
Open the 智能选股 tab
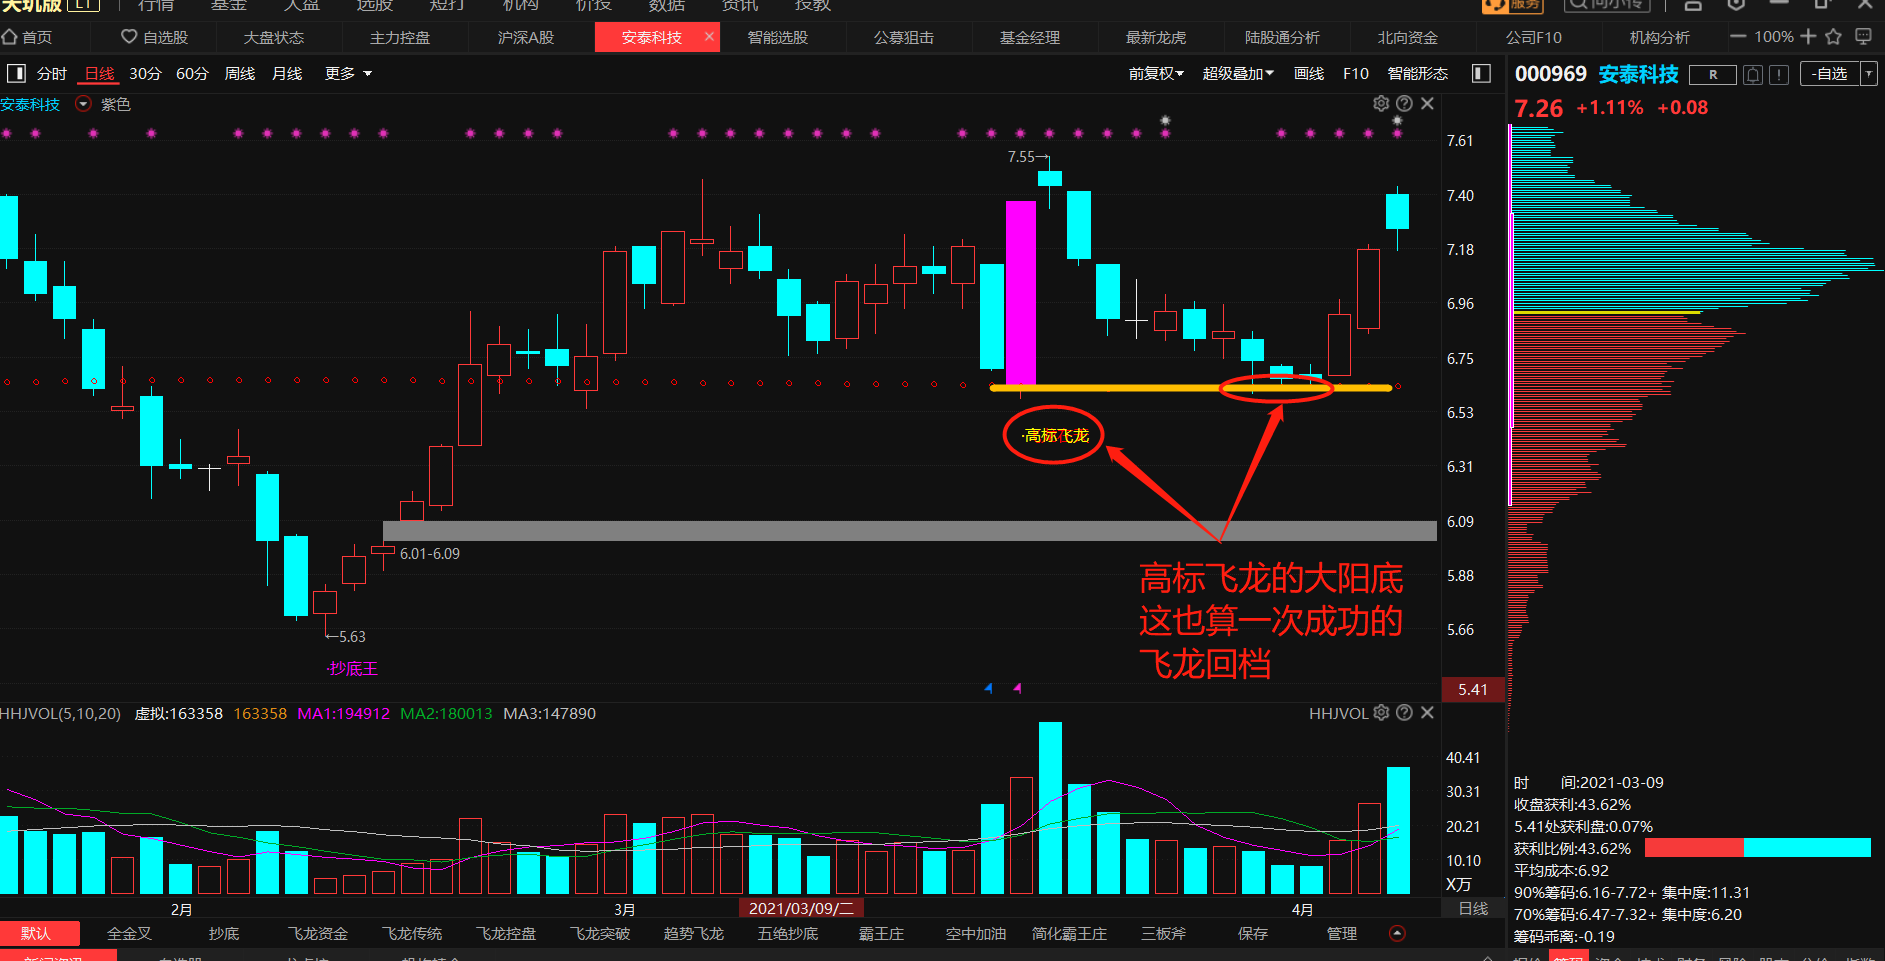point(778,37)
